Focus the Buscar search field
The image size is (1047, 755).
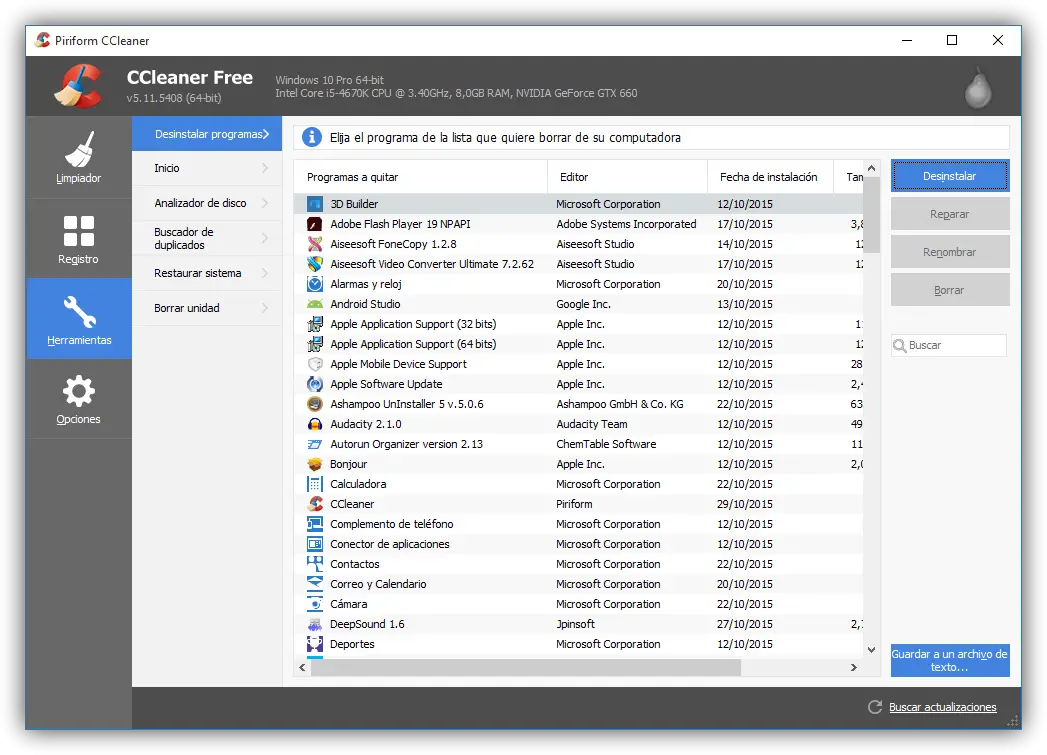(x=955, y=345)
